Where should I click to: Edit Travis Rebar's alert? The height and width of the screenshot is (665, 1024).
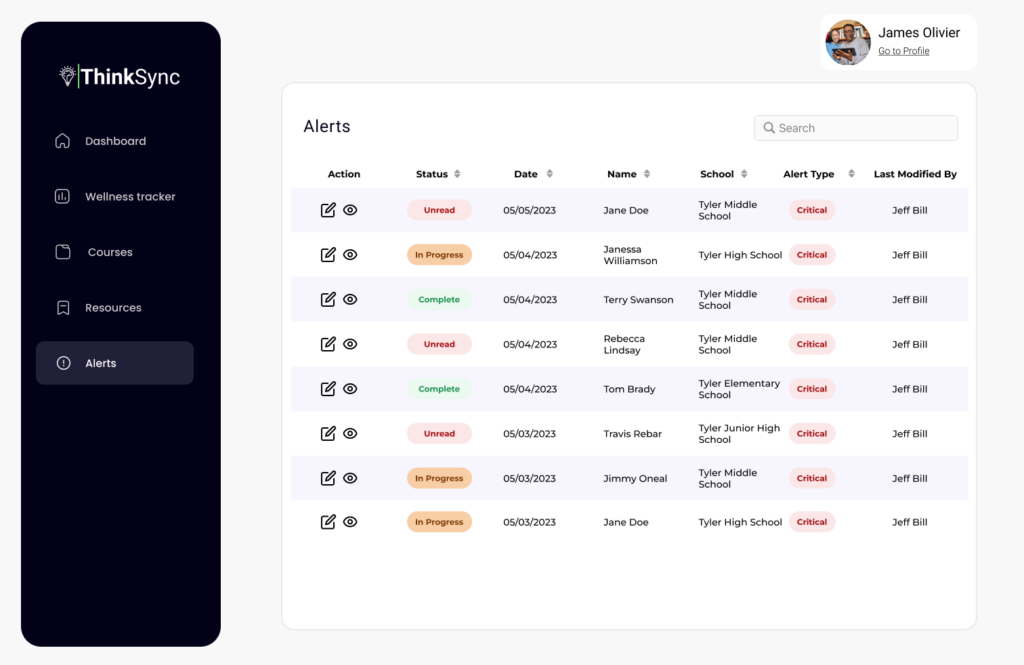click(328, 433)
